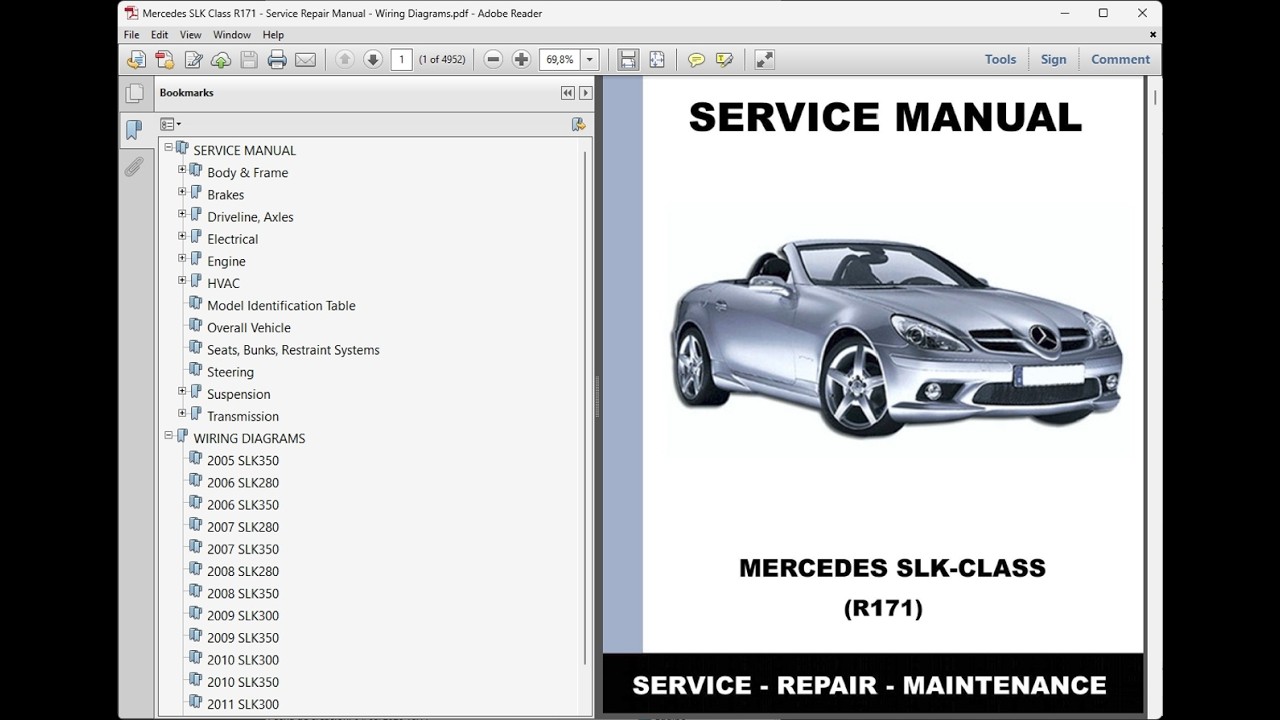1280x720 pixels.
Task: Click the zoom percentage field
Action: coord(560,60)
